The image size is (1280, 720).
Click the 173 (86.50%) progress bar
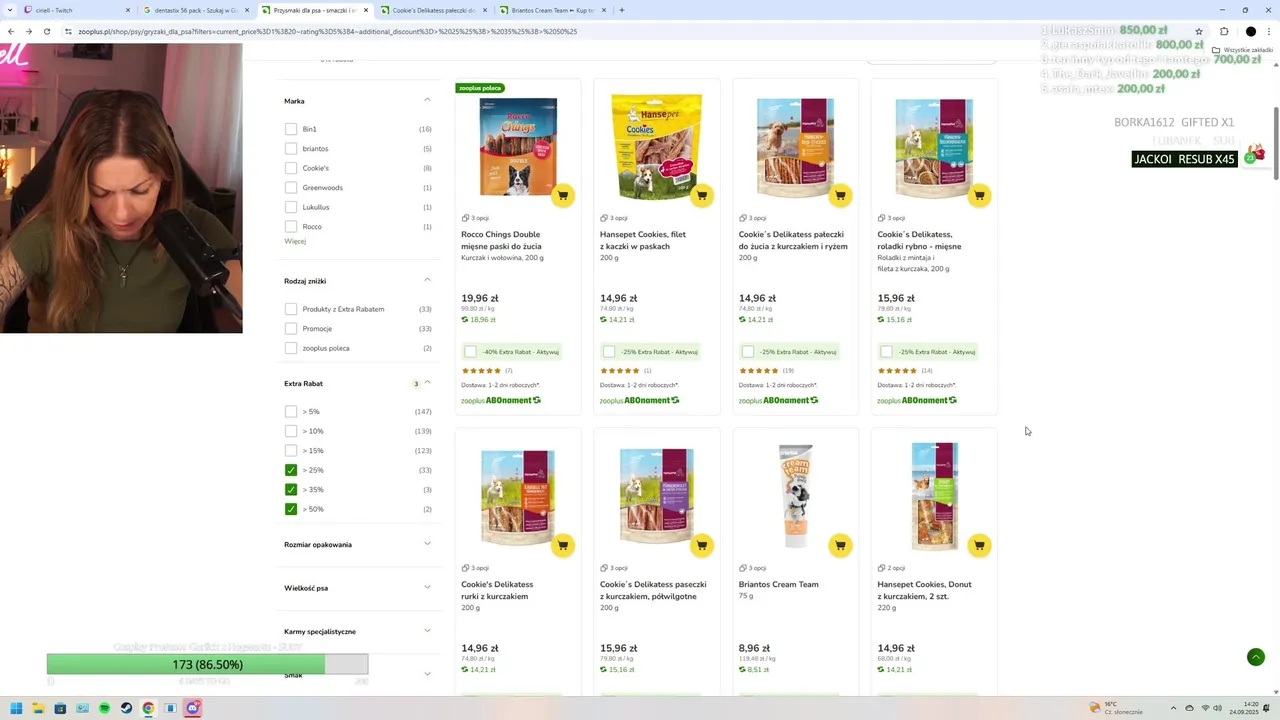(x=207, y=665)
